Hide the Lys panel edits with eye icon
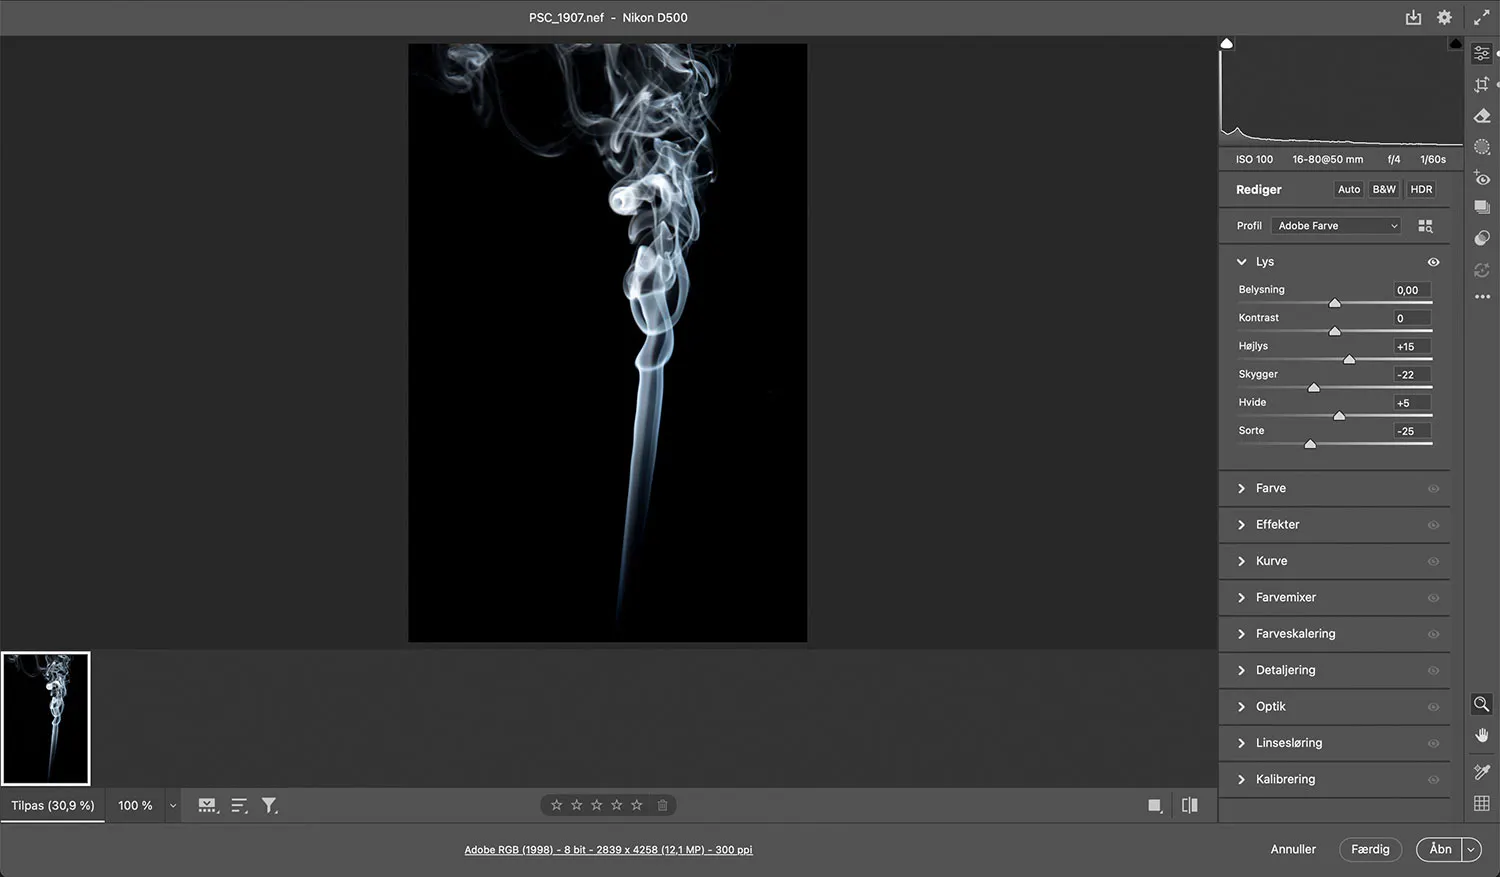 1433,262
